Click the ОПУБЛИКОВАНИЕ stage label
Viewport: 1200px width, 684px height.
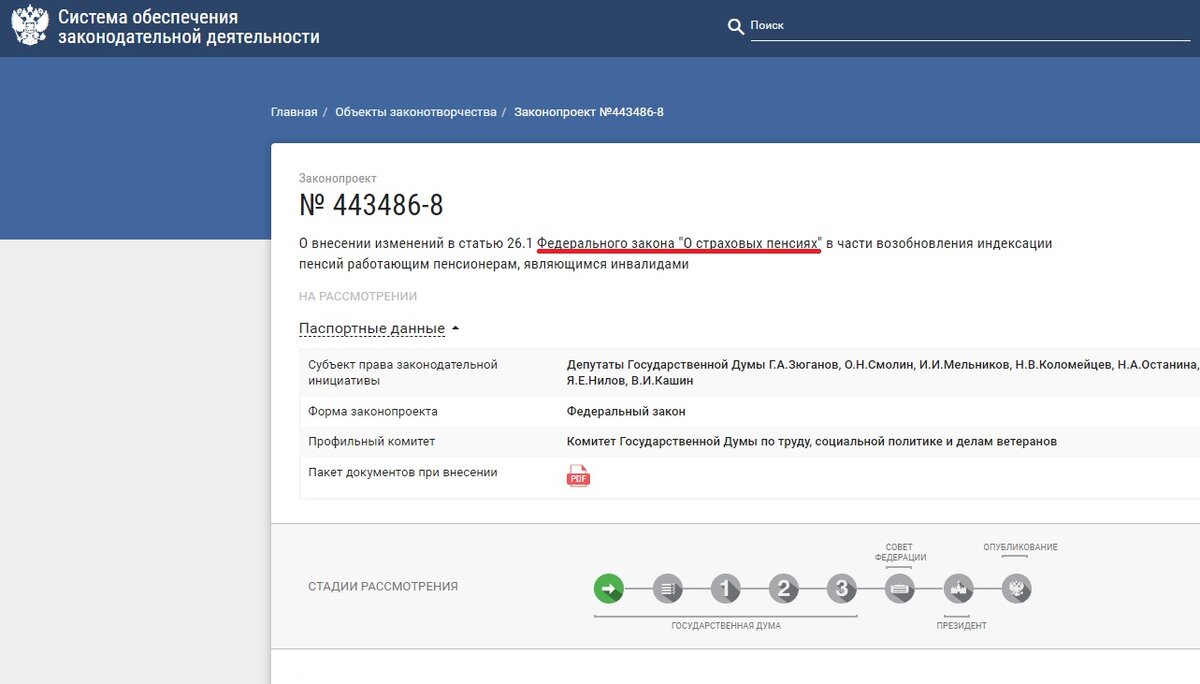click(1020, 547)
